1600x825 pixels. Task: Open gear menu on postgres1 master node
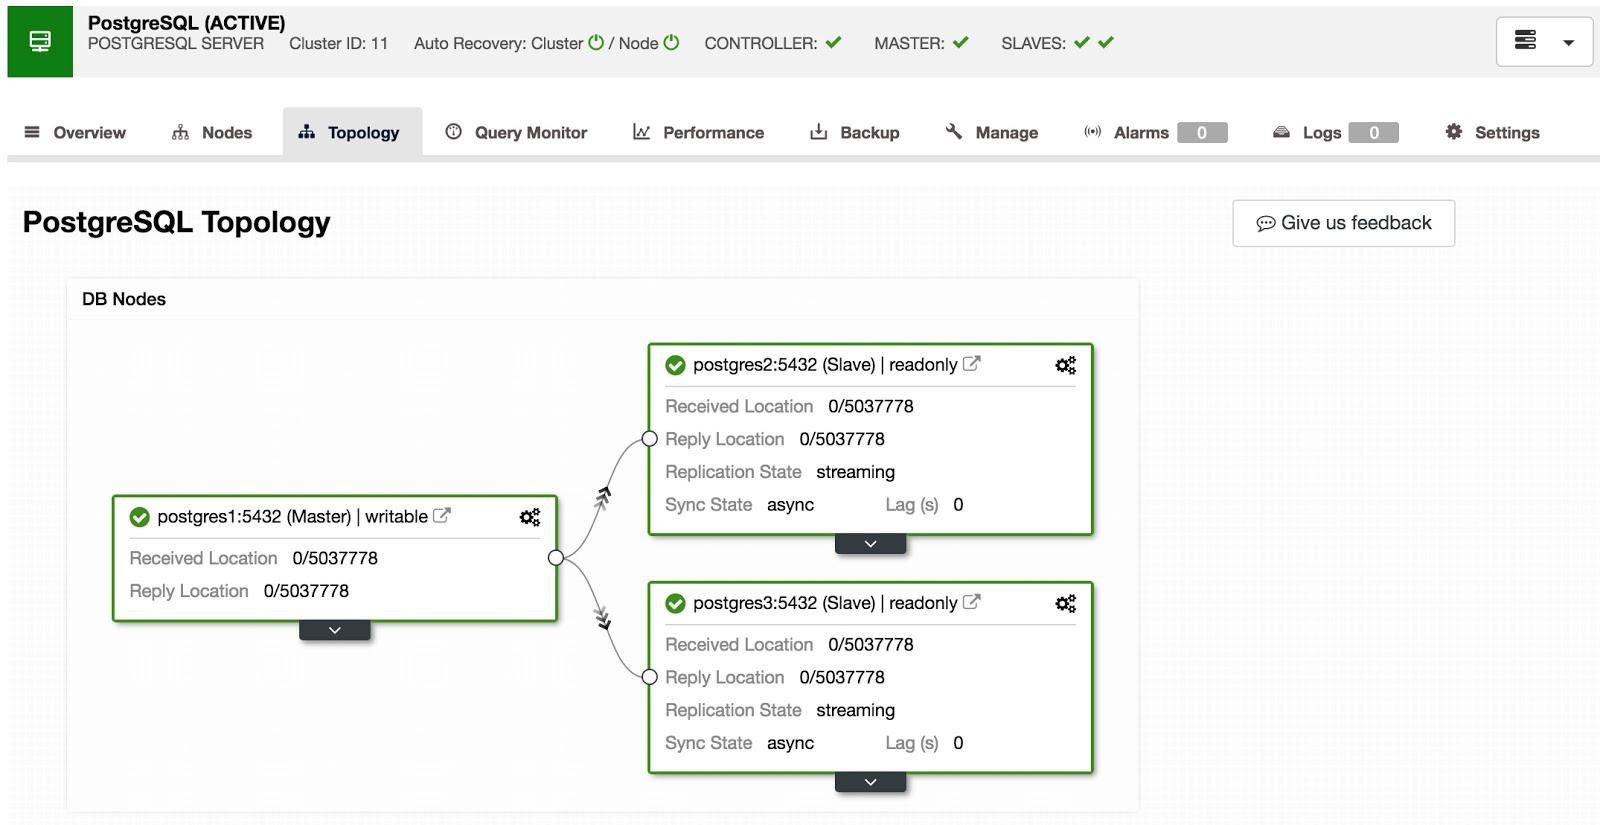(x=530, y=517)
